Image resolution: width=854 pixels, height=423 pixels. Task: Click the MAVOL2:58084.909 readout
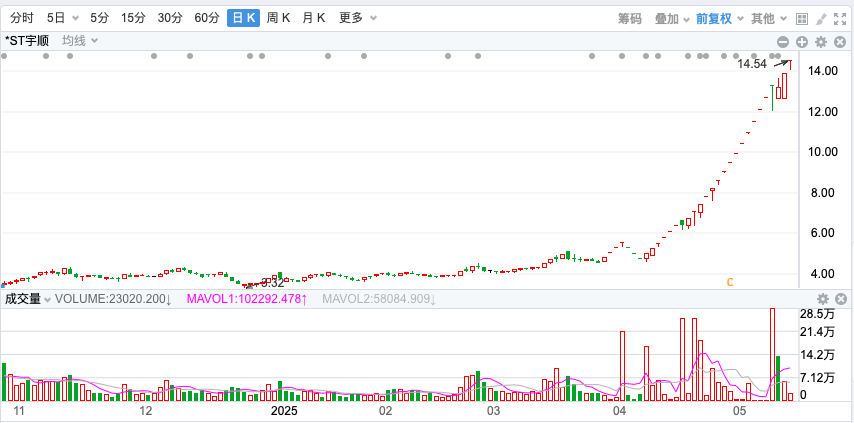(379, 299)
